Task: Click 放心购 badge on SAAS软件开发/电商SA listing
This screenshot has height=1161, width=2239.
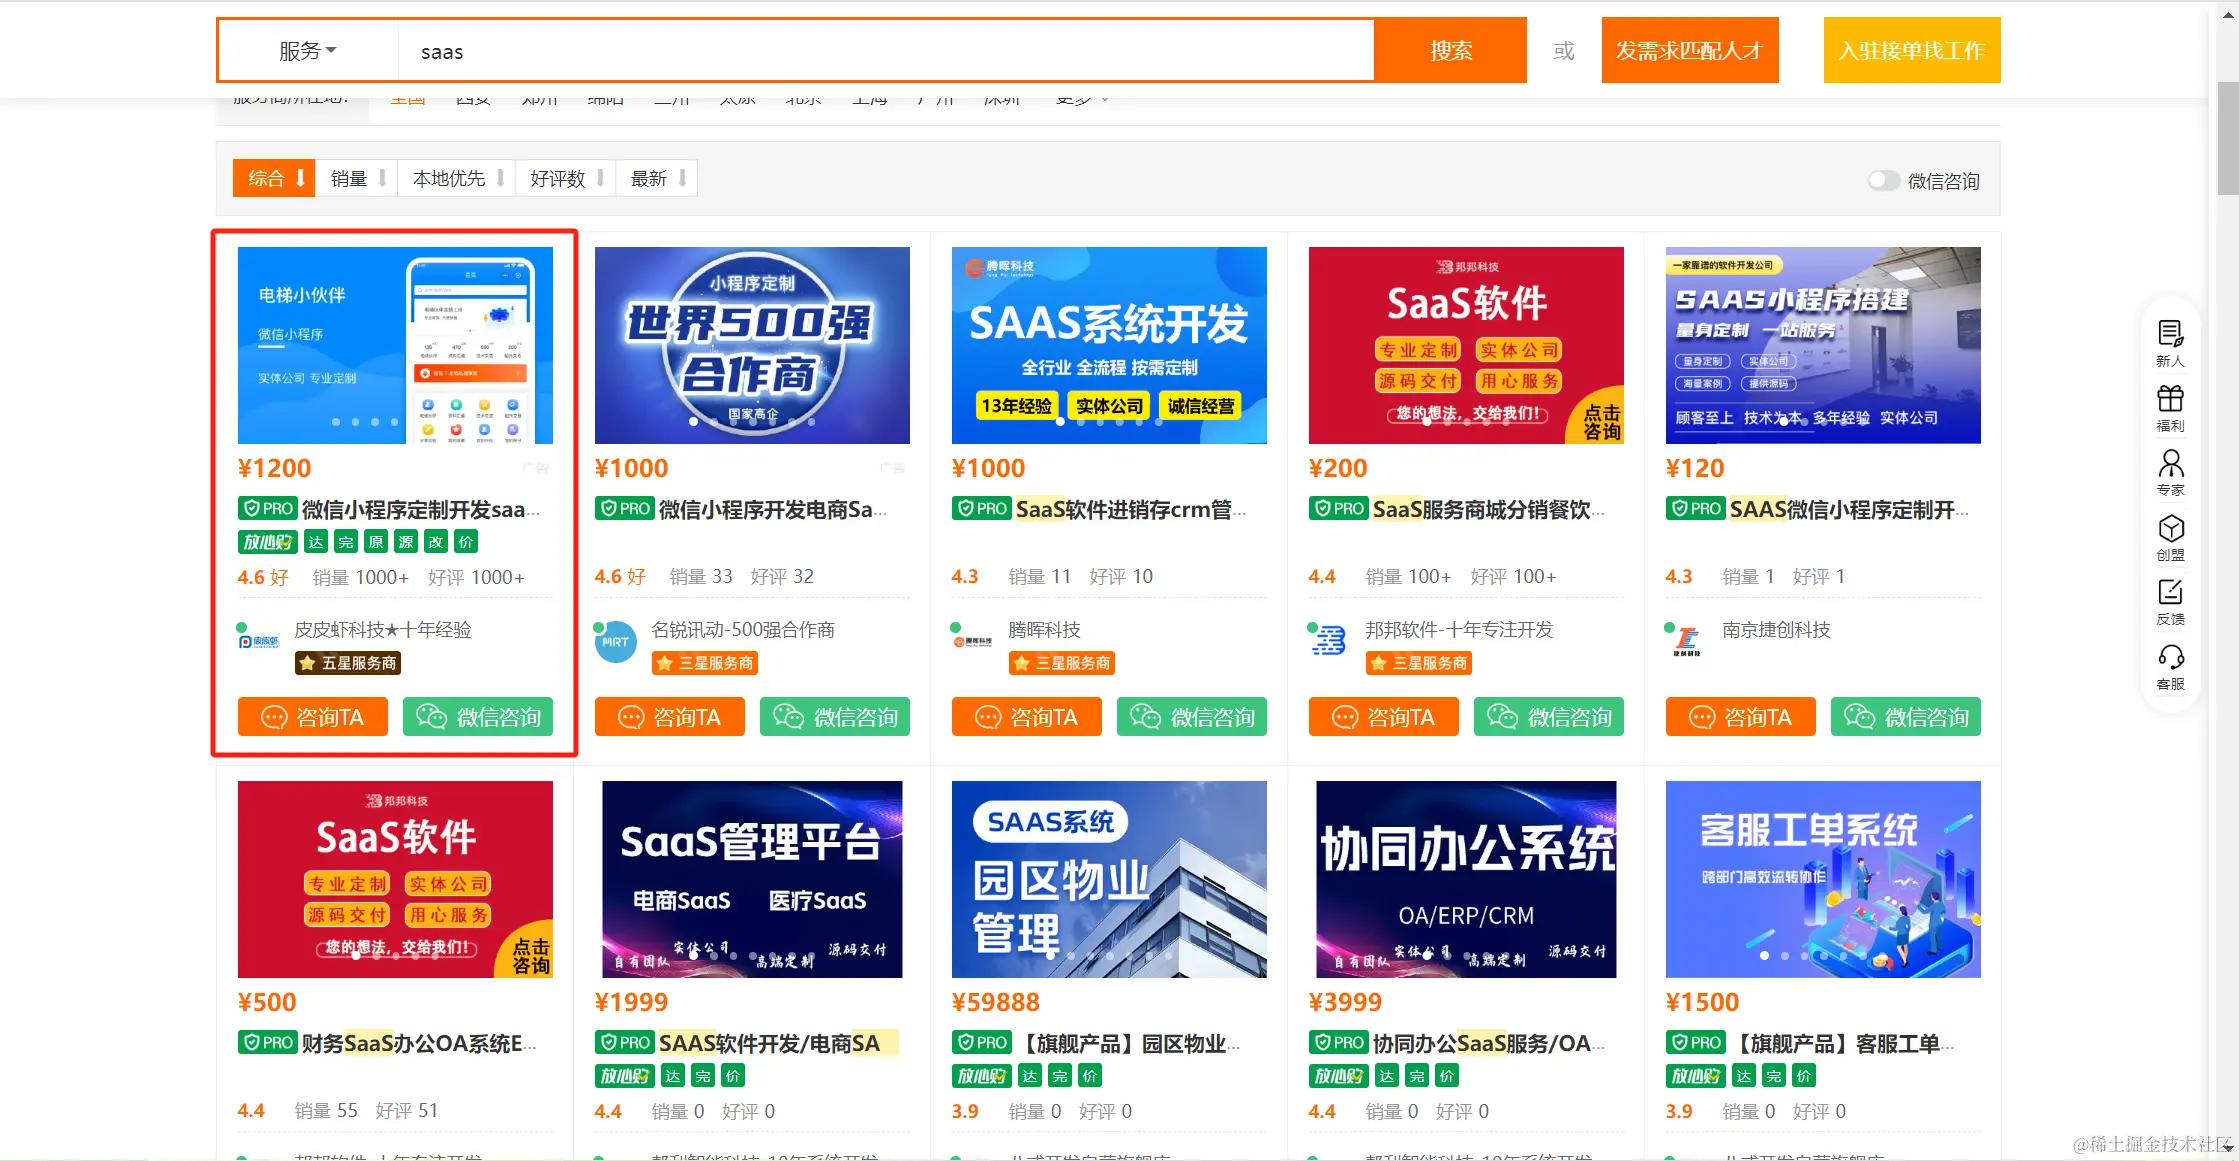Action: click(x=624, y=1076)
